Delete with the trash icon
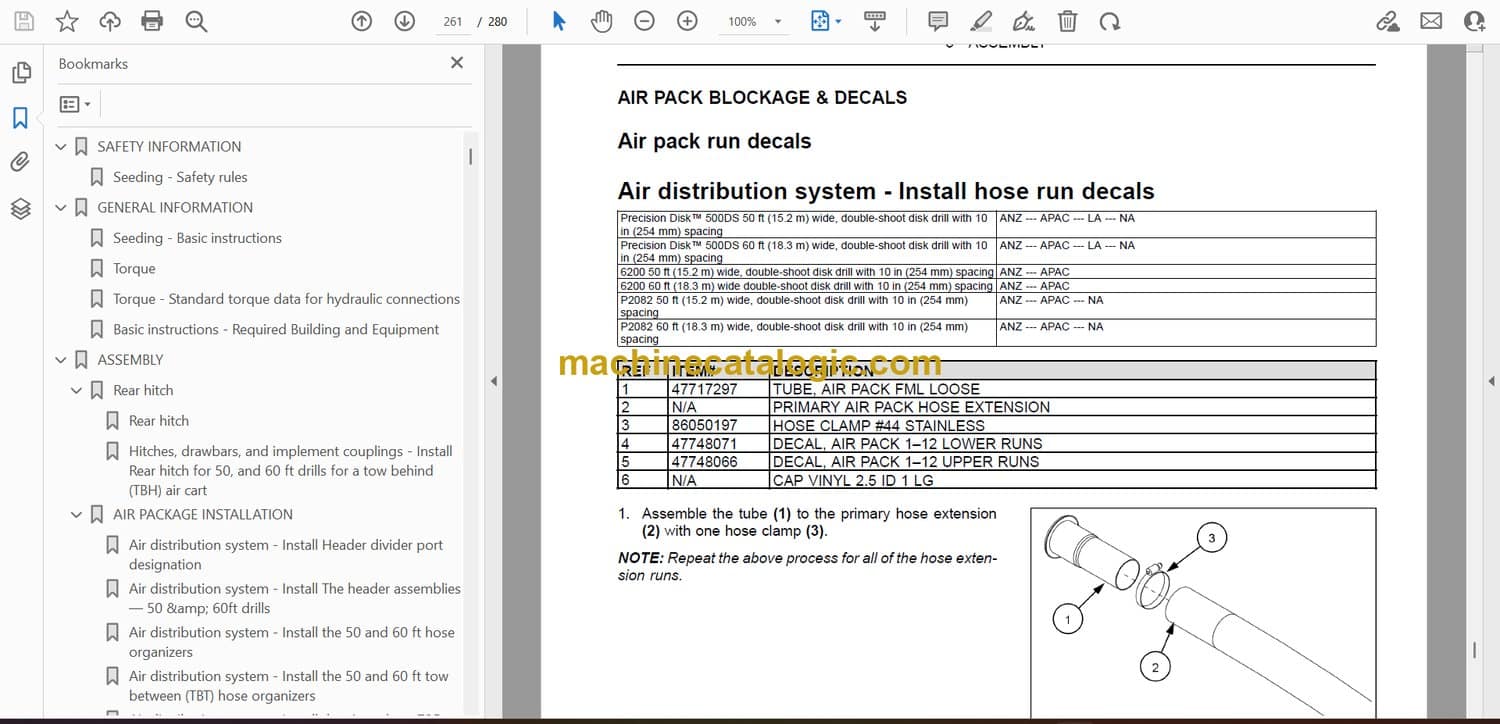This screenshot has width=1500, height=724. [x=1067, y=21]
